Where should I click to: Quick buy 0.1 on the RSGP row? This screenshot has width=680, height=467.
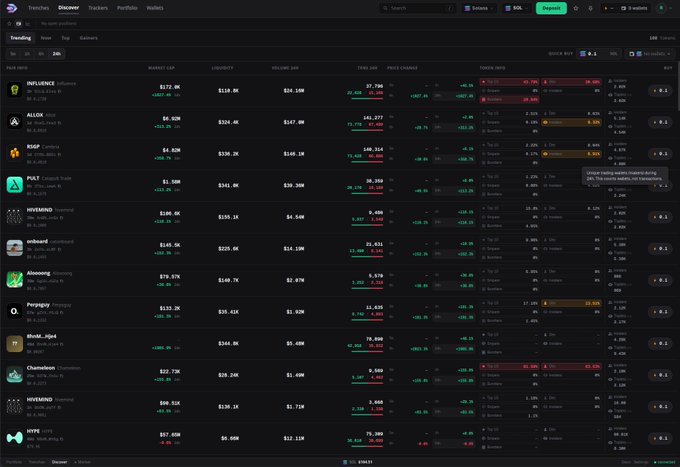point(661,154)
